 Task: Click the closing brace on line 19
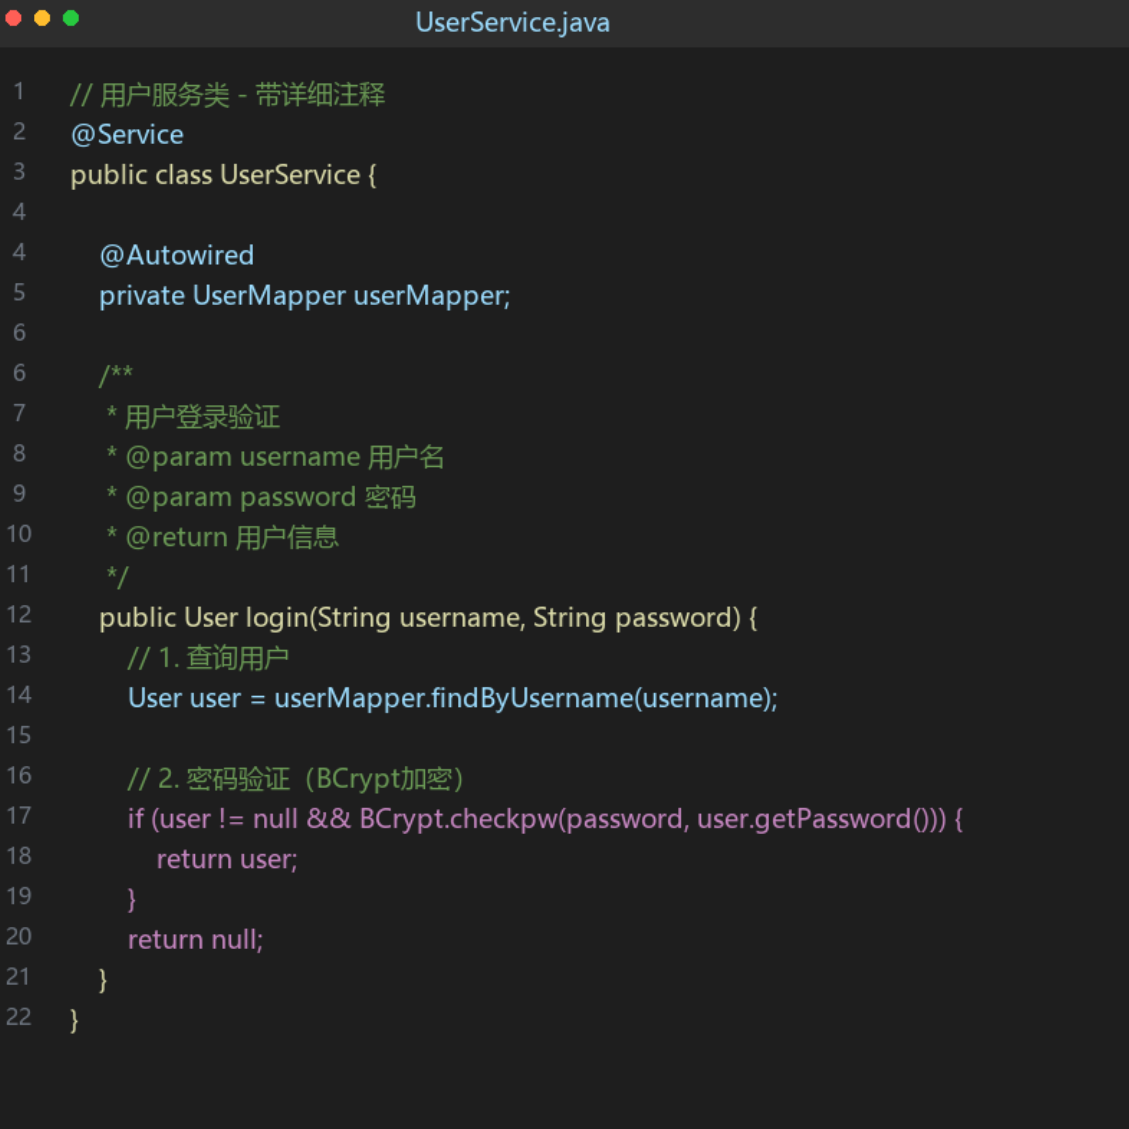(x=132, y=899)
